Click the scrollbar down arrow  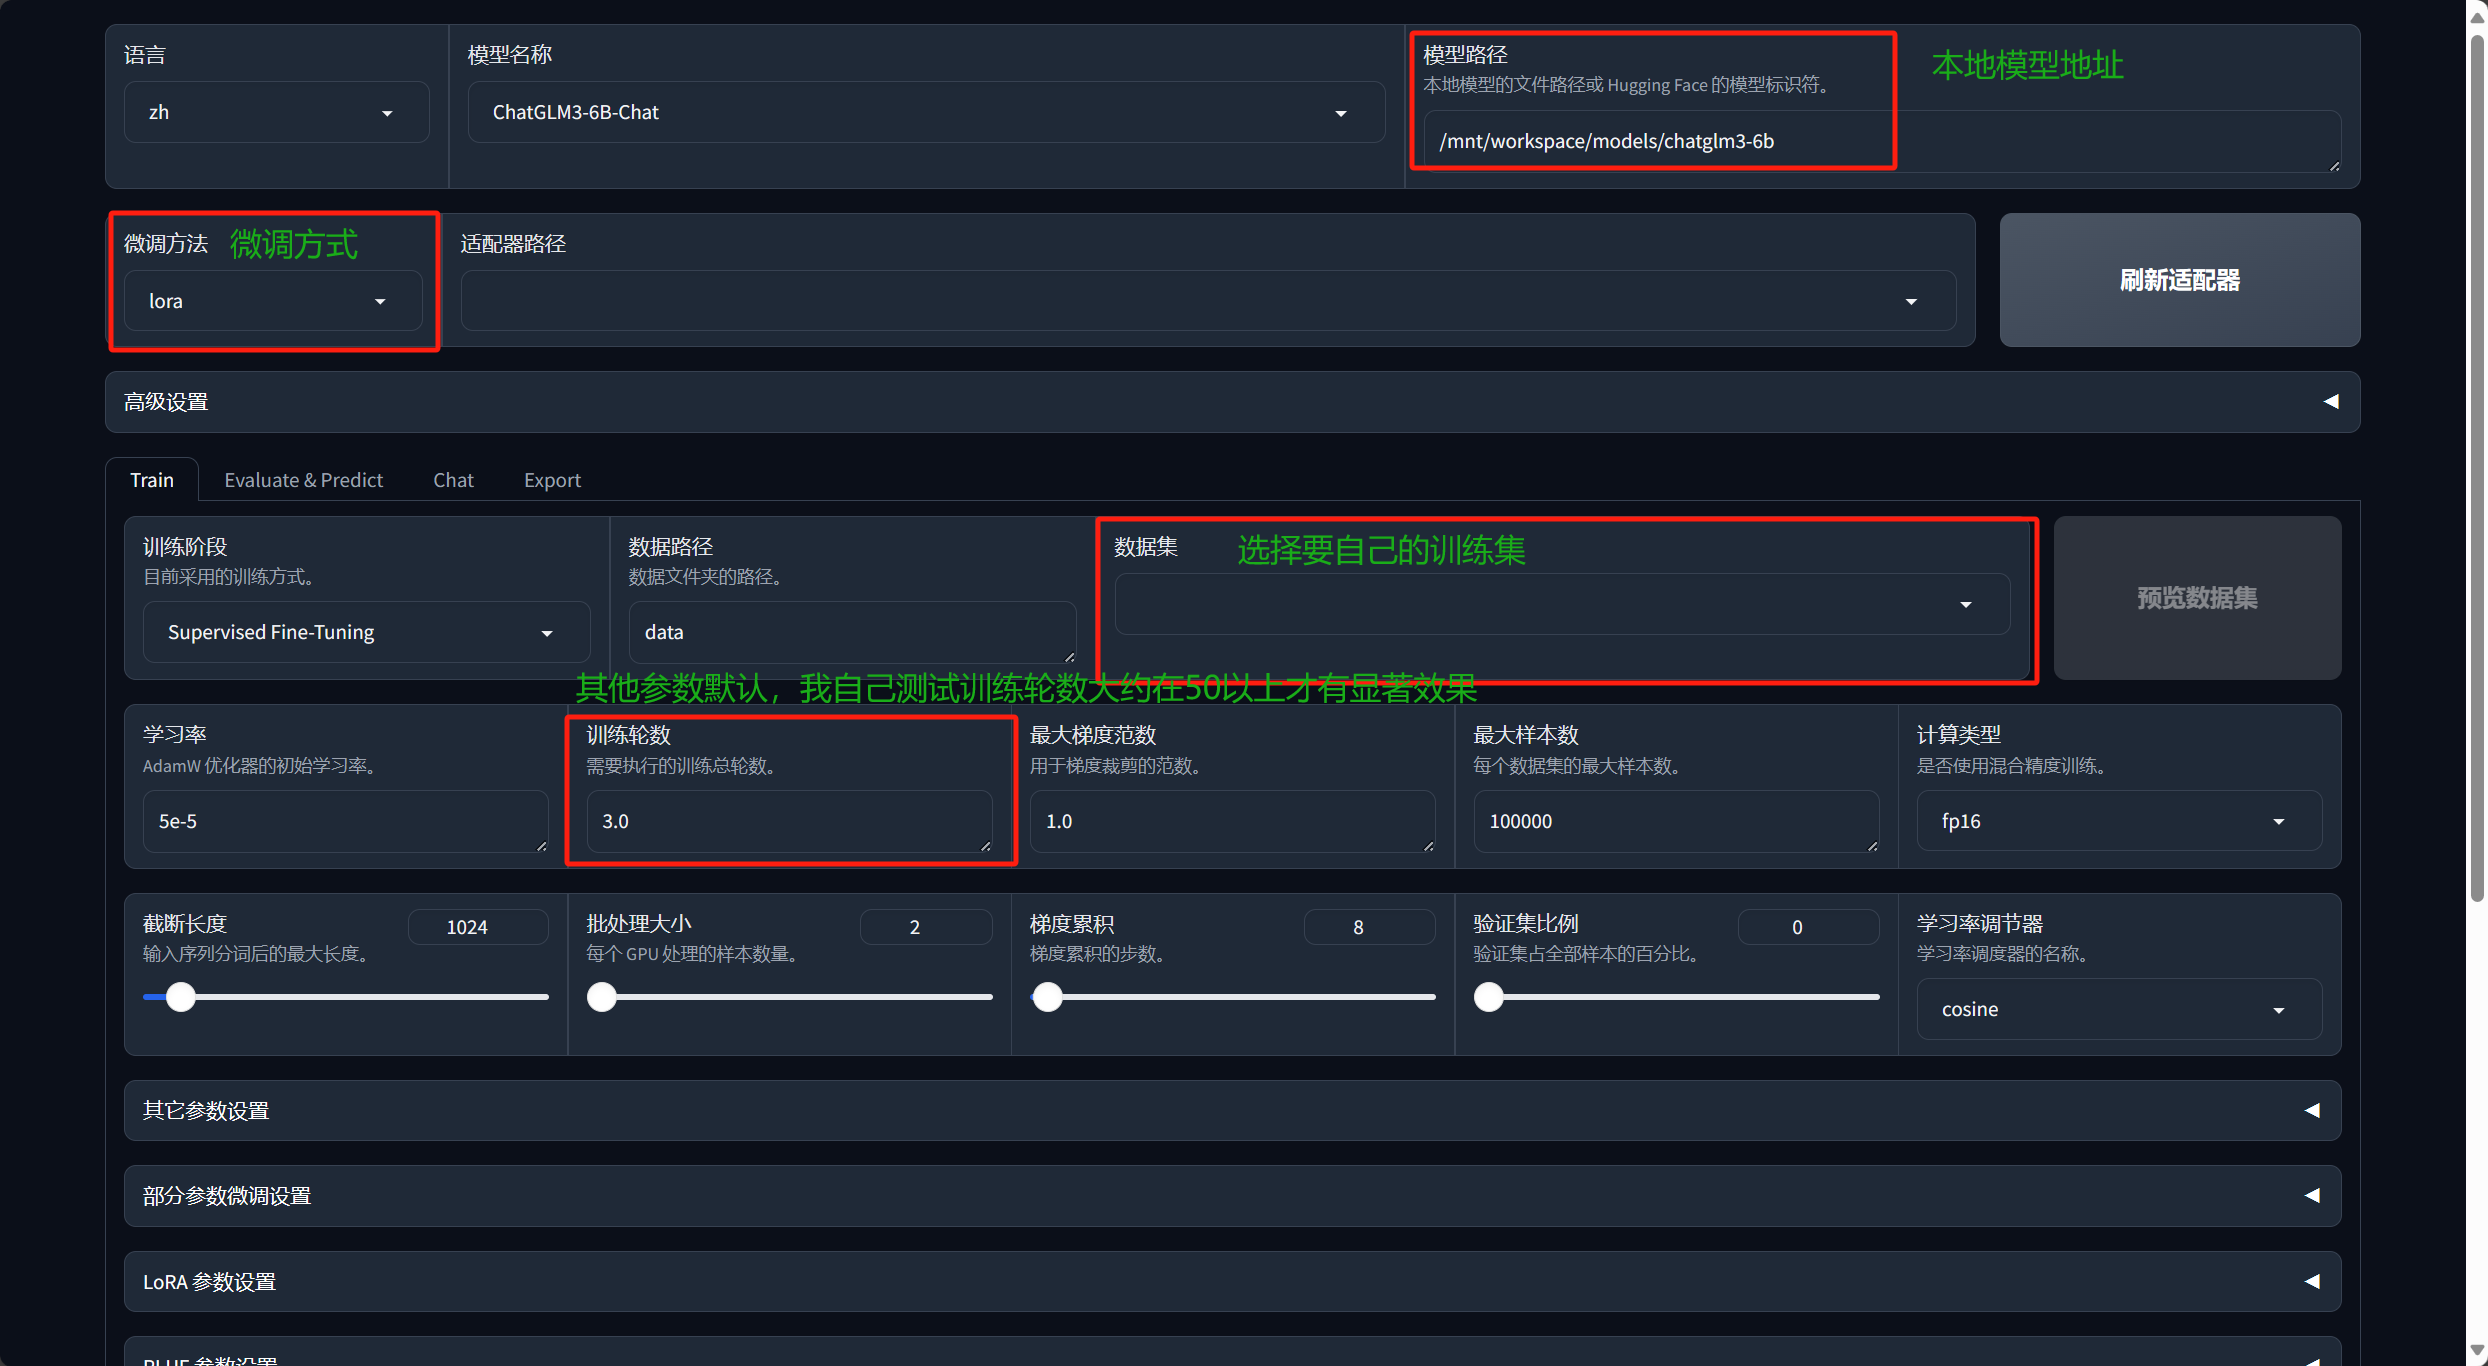point(2477,1349)
